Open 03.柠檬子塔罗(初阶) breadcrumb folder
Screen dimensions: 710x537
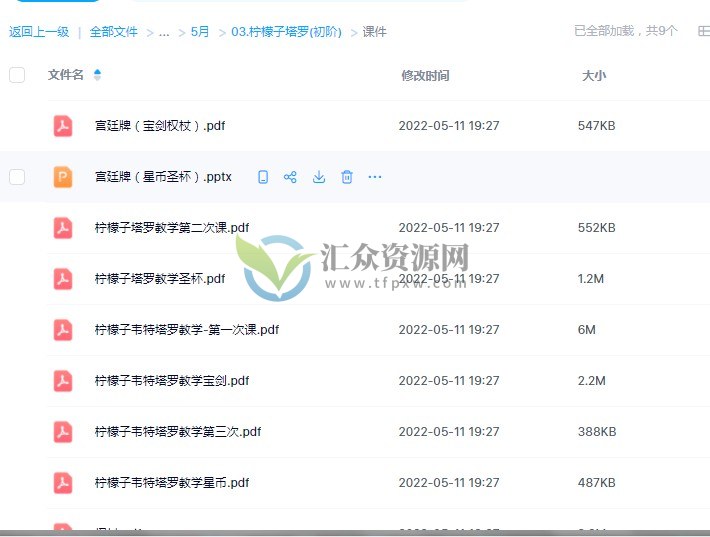[286, 32]
